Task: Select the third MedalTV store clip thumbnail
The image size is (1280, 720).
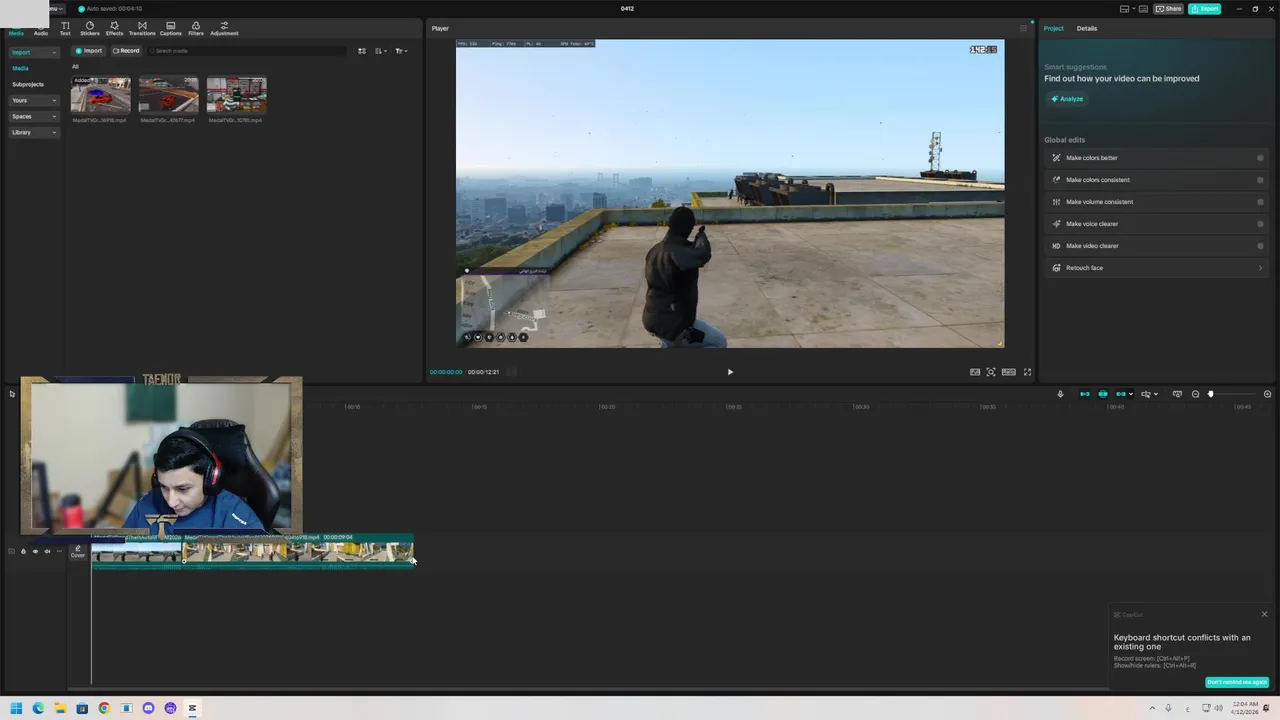Action: [x=236, y=95]
